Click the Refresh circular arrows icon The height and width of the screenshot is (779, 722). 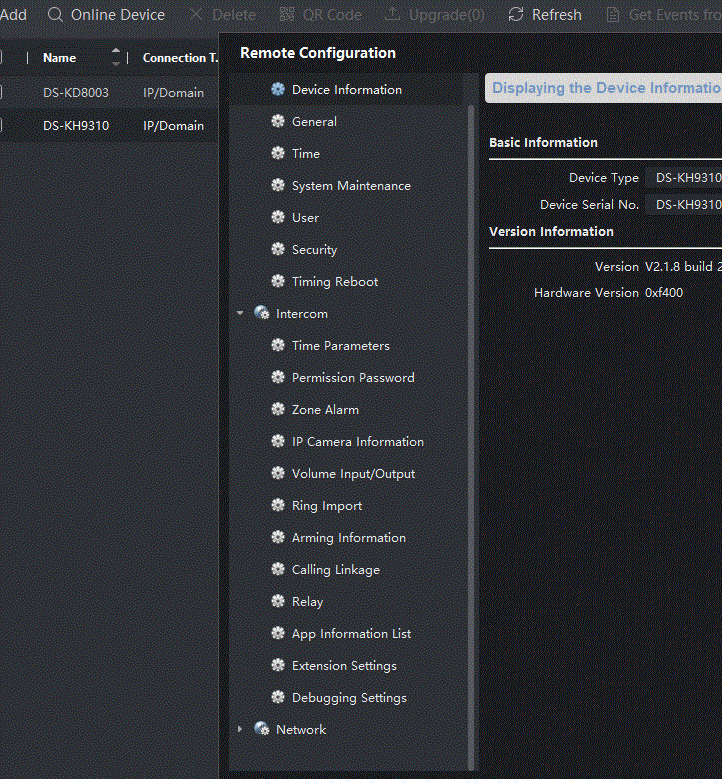(x=516, y=15)
